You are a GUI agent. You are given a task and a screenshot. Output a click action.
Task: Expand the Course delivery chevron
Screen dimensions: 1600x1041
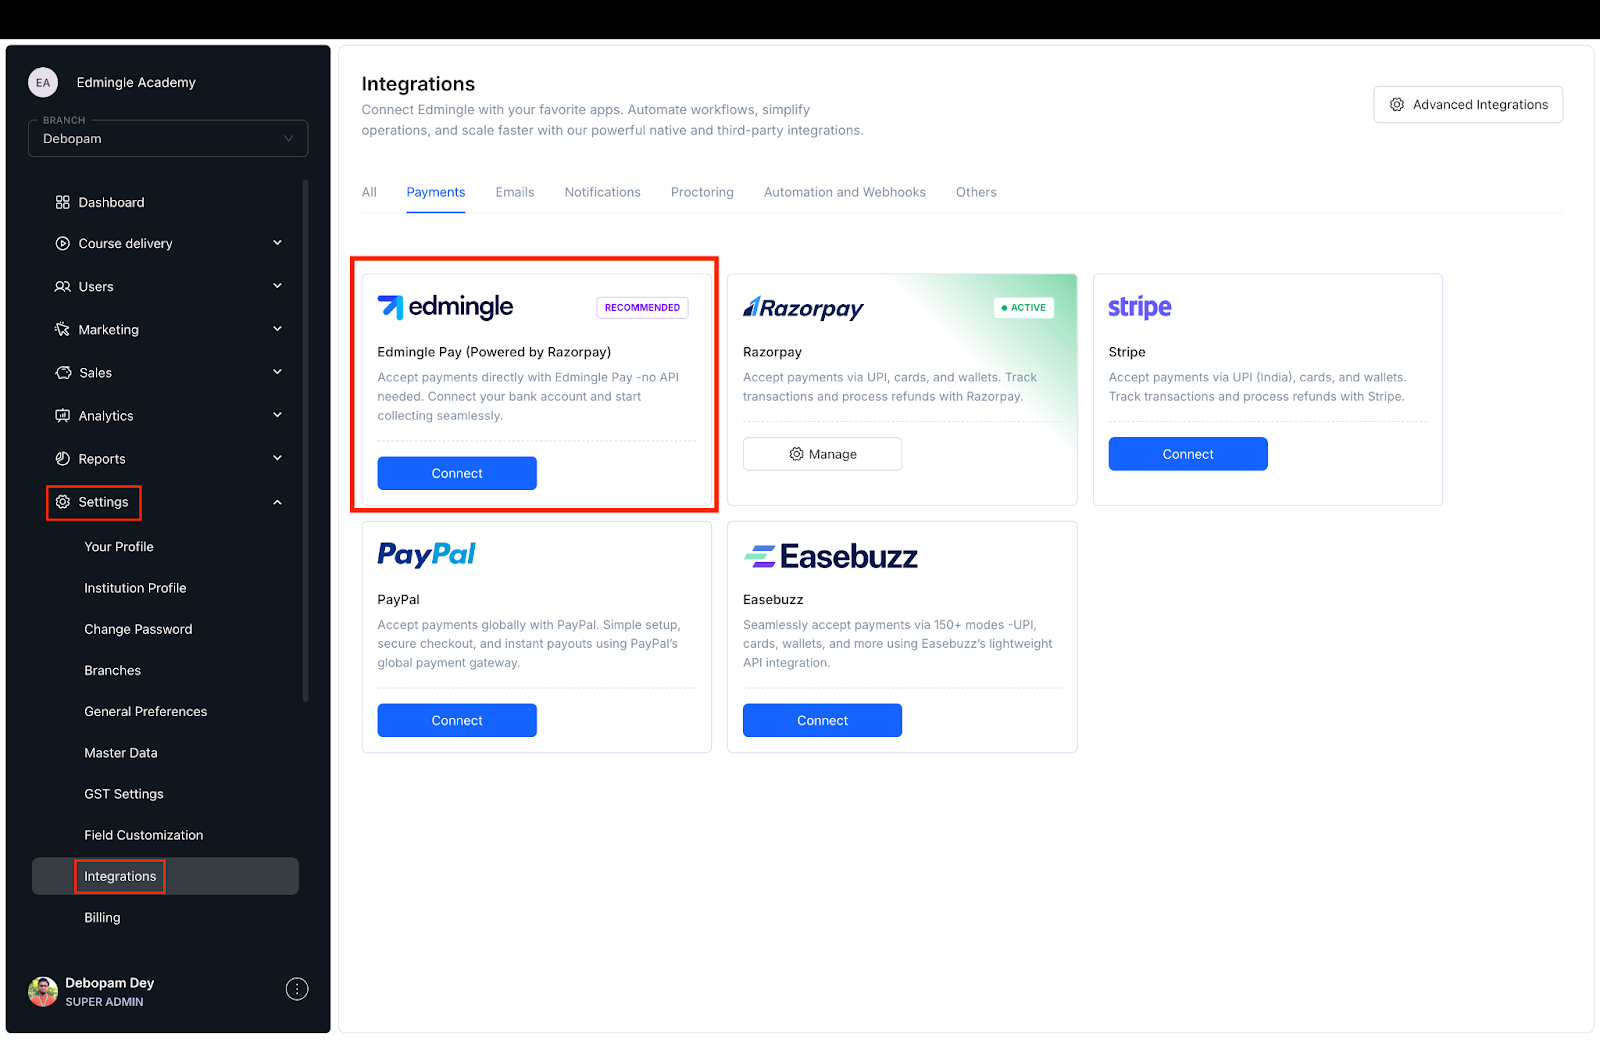pos(277,243)
